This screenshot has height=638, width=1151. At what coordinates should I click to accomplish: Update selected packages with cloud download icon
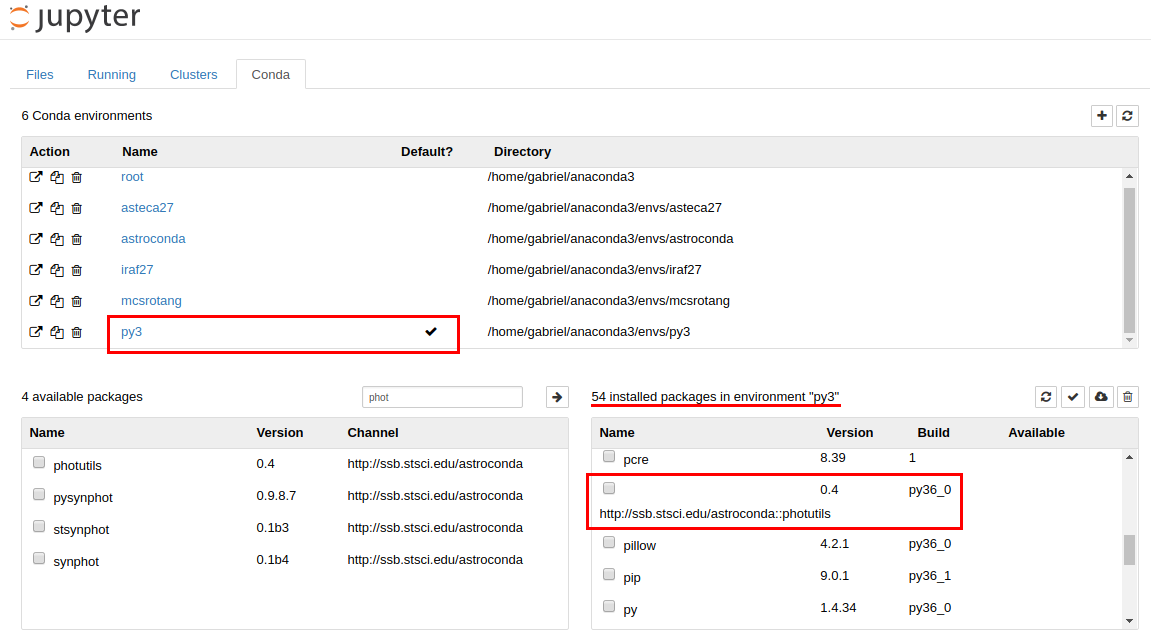tap(1101, 397)
